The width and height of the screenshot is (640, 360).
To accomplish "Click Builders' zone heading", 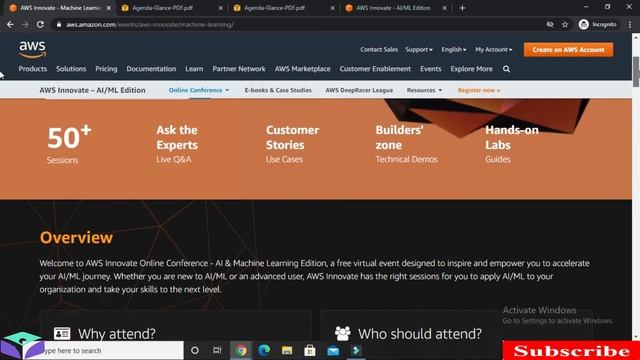I will tap(399, 138).
